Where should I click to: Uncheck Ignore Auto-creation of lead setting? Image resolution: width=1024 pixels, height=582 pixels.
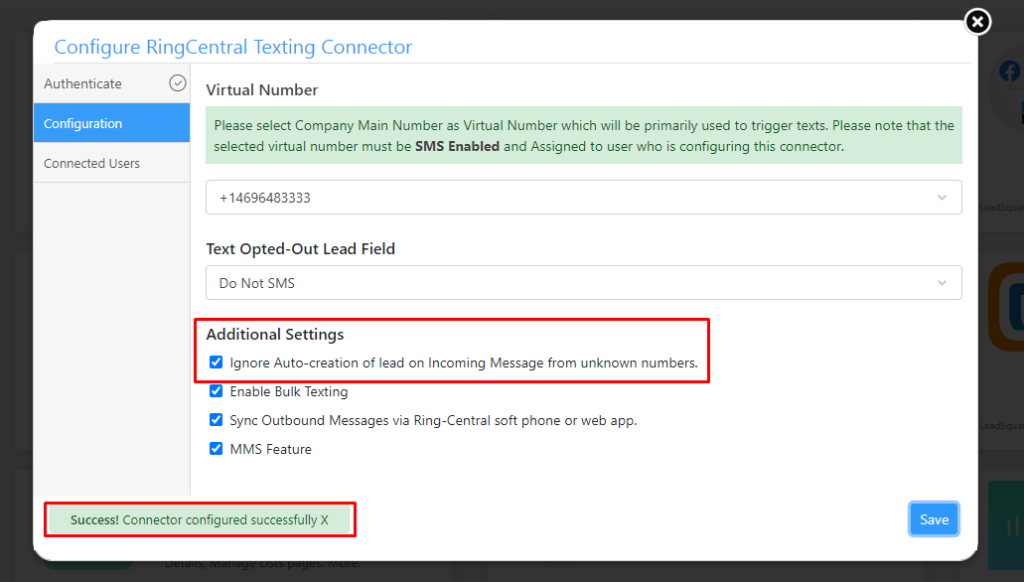tap(216, 362)
